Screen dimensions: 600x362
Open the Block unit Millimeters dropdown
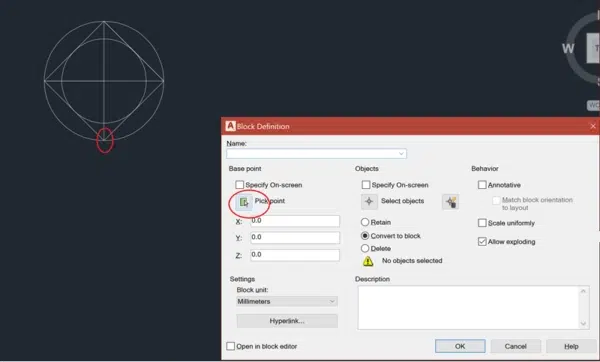coord(287,302)
